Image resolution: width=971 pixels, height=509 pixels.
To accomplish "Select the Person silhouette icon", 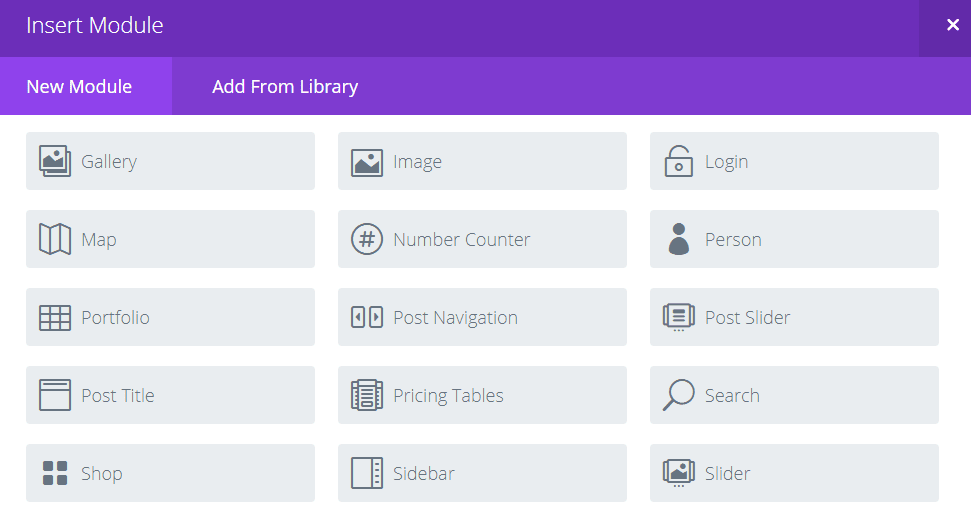I will click(679, 240).
